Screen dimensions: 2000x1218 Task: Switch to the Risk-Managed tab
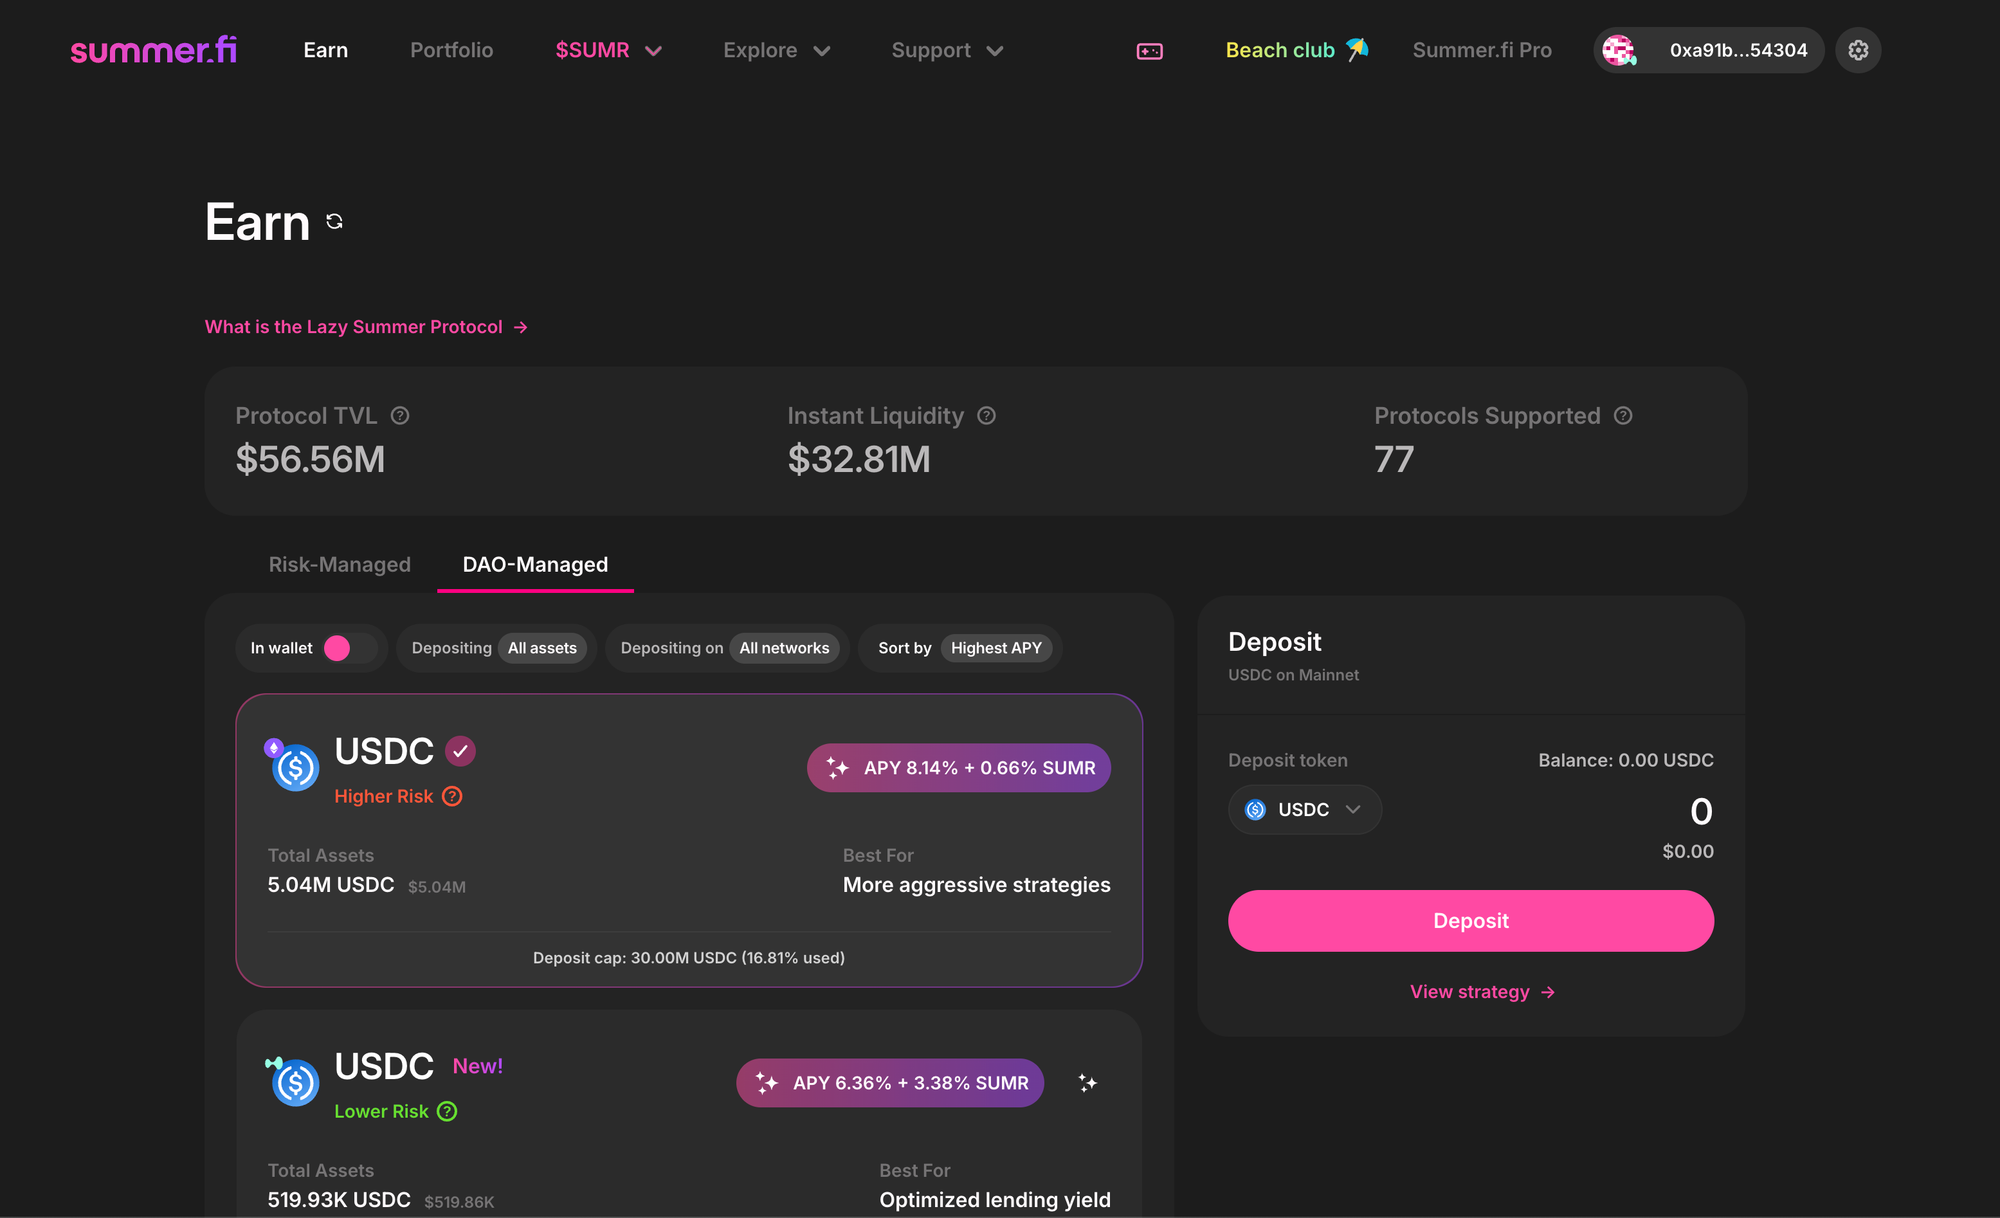339,565
